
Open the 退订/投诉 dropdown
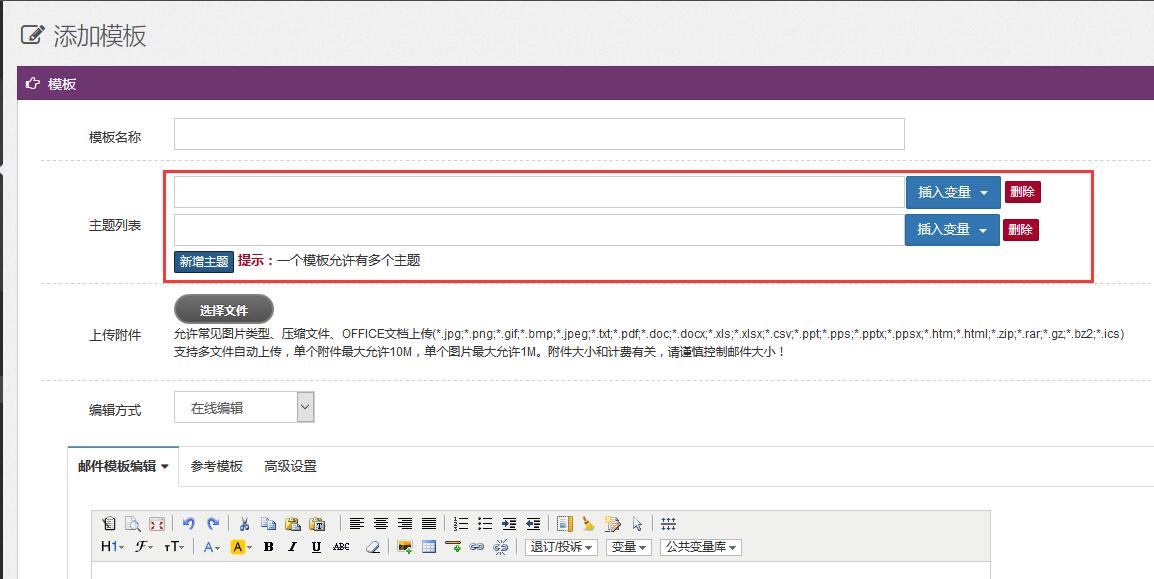click(561, 547)
